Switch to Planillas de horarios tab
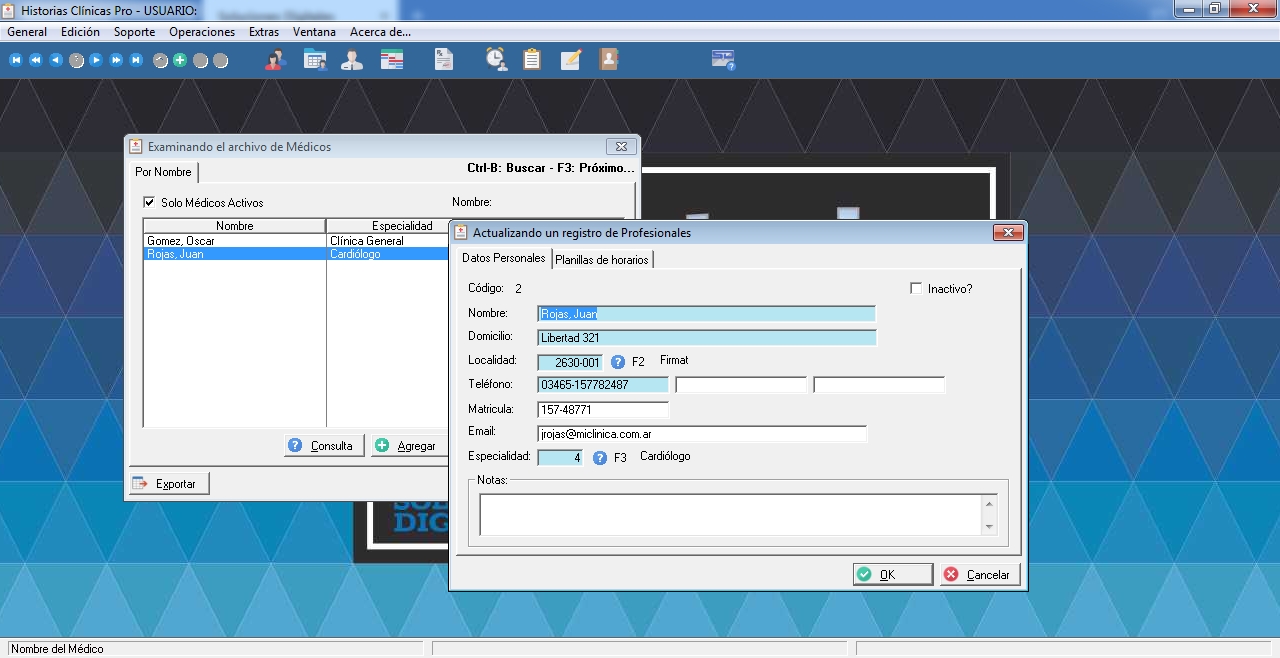 602,260
